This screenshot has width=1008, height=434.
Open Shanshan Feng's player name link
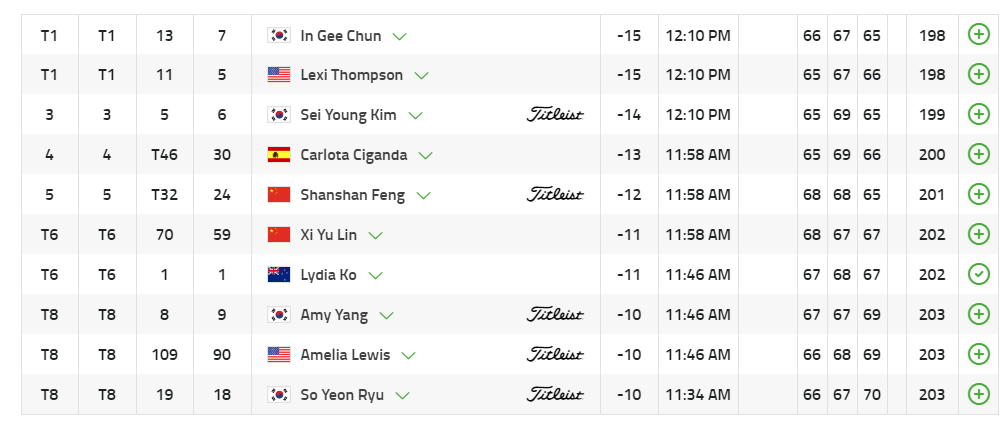[352, 195]
